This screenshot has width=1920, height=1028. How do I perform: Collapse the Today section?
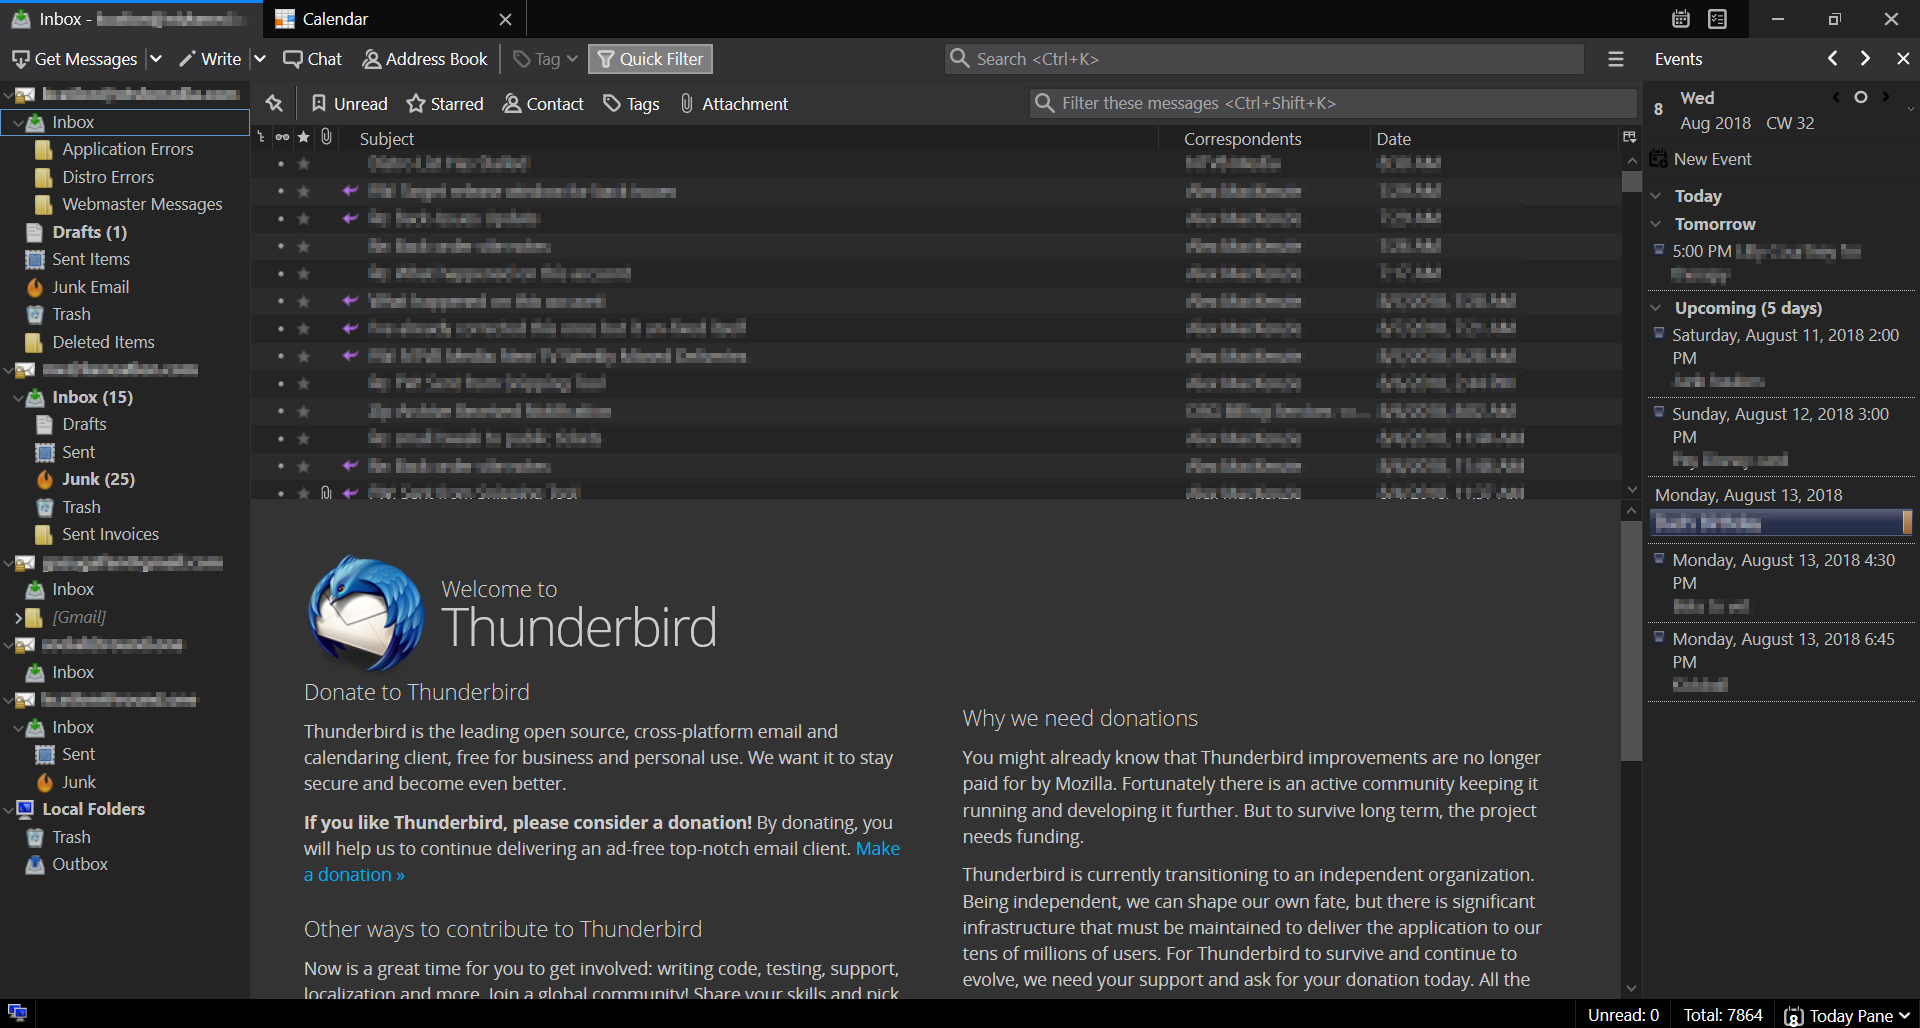pos(1656,196)
